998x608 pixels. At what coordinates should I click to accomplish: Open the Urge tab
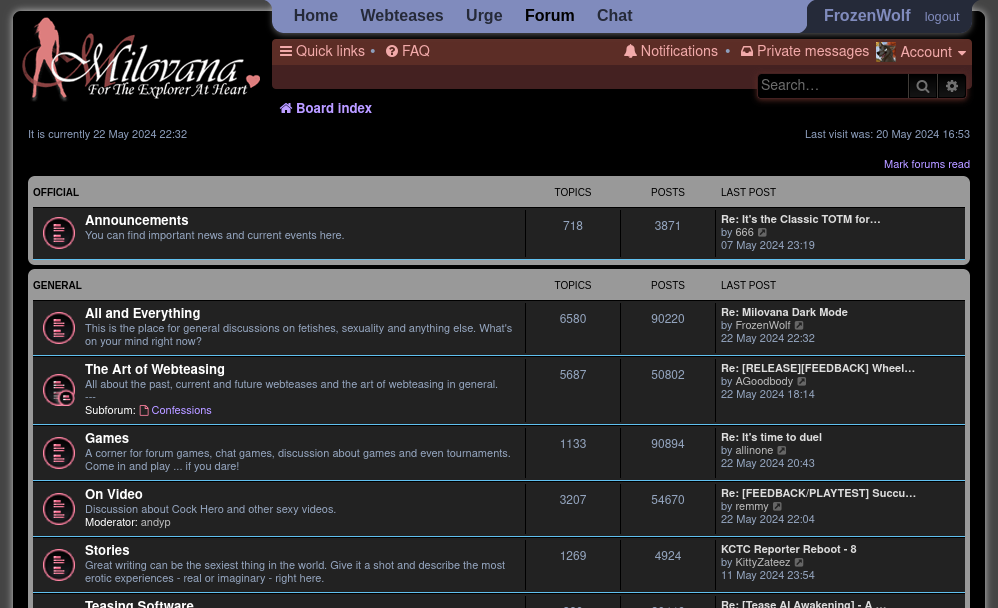tap(484, 15)
